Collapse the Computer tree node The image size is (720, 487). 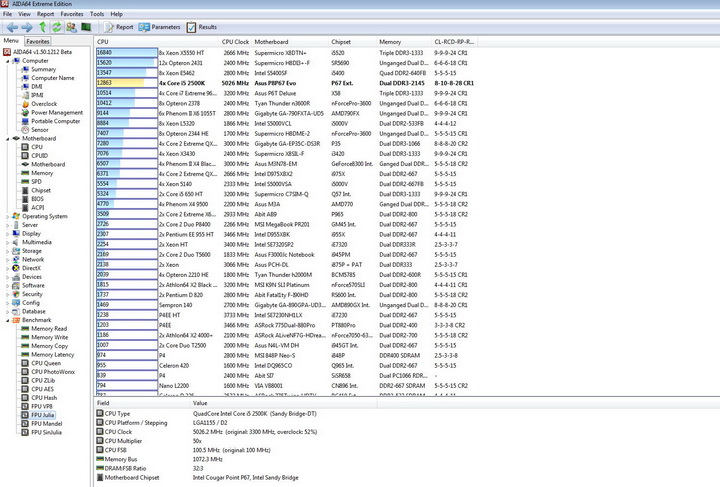coord(7,61)
